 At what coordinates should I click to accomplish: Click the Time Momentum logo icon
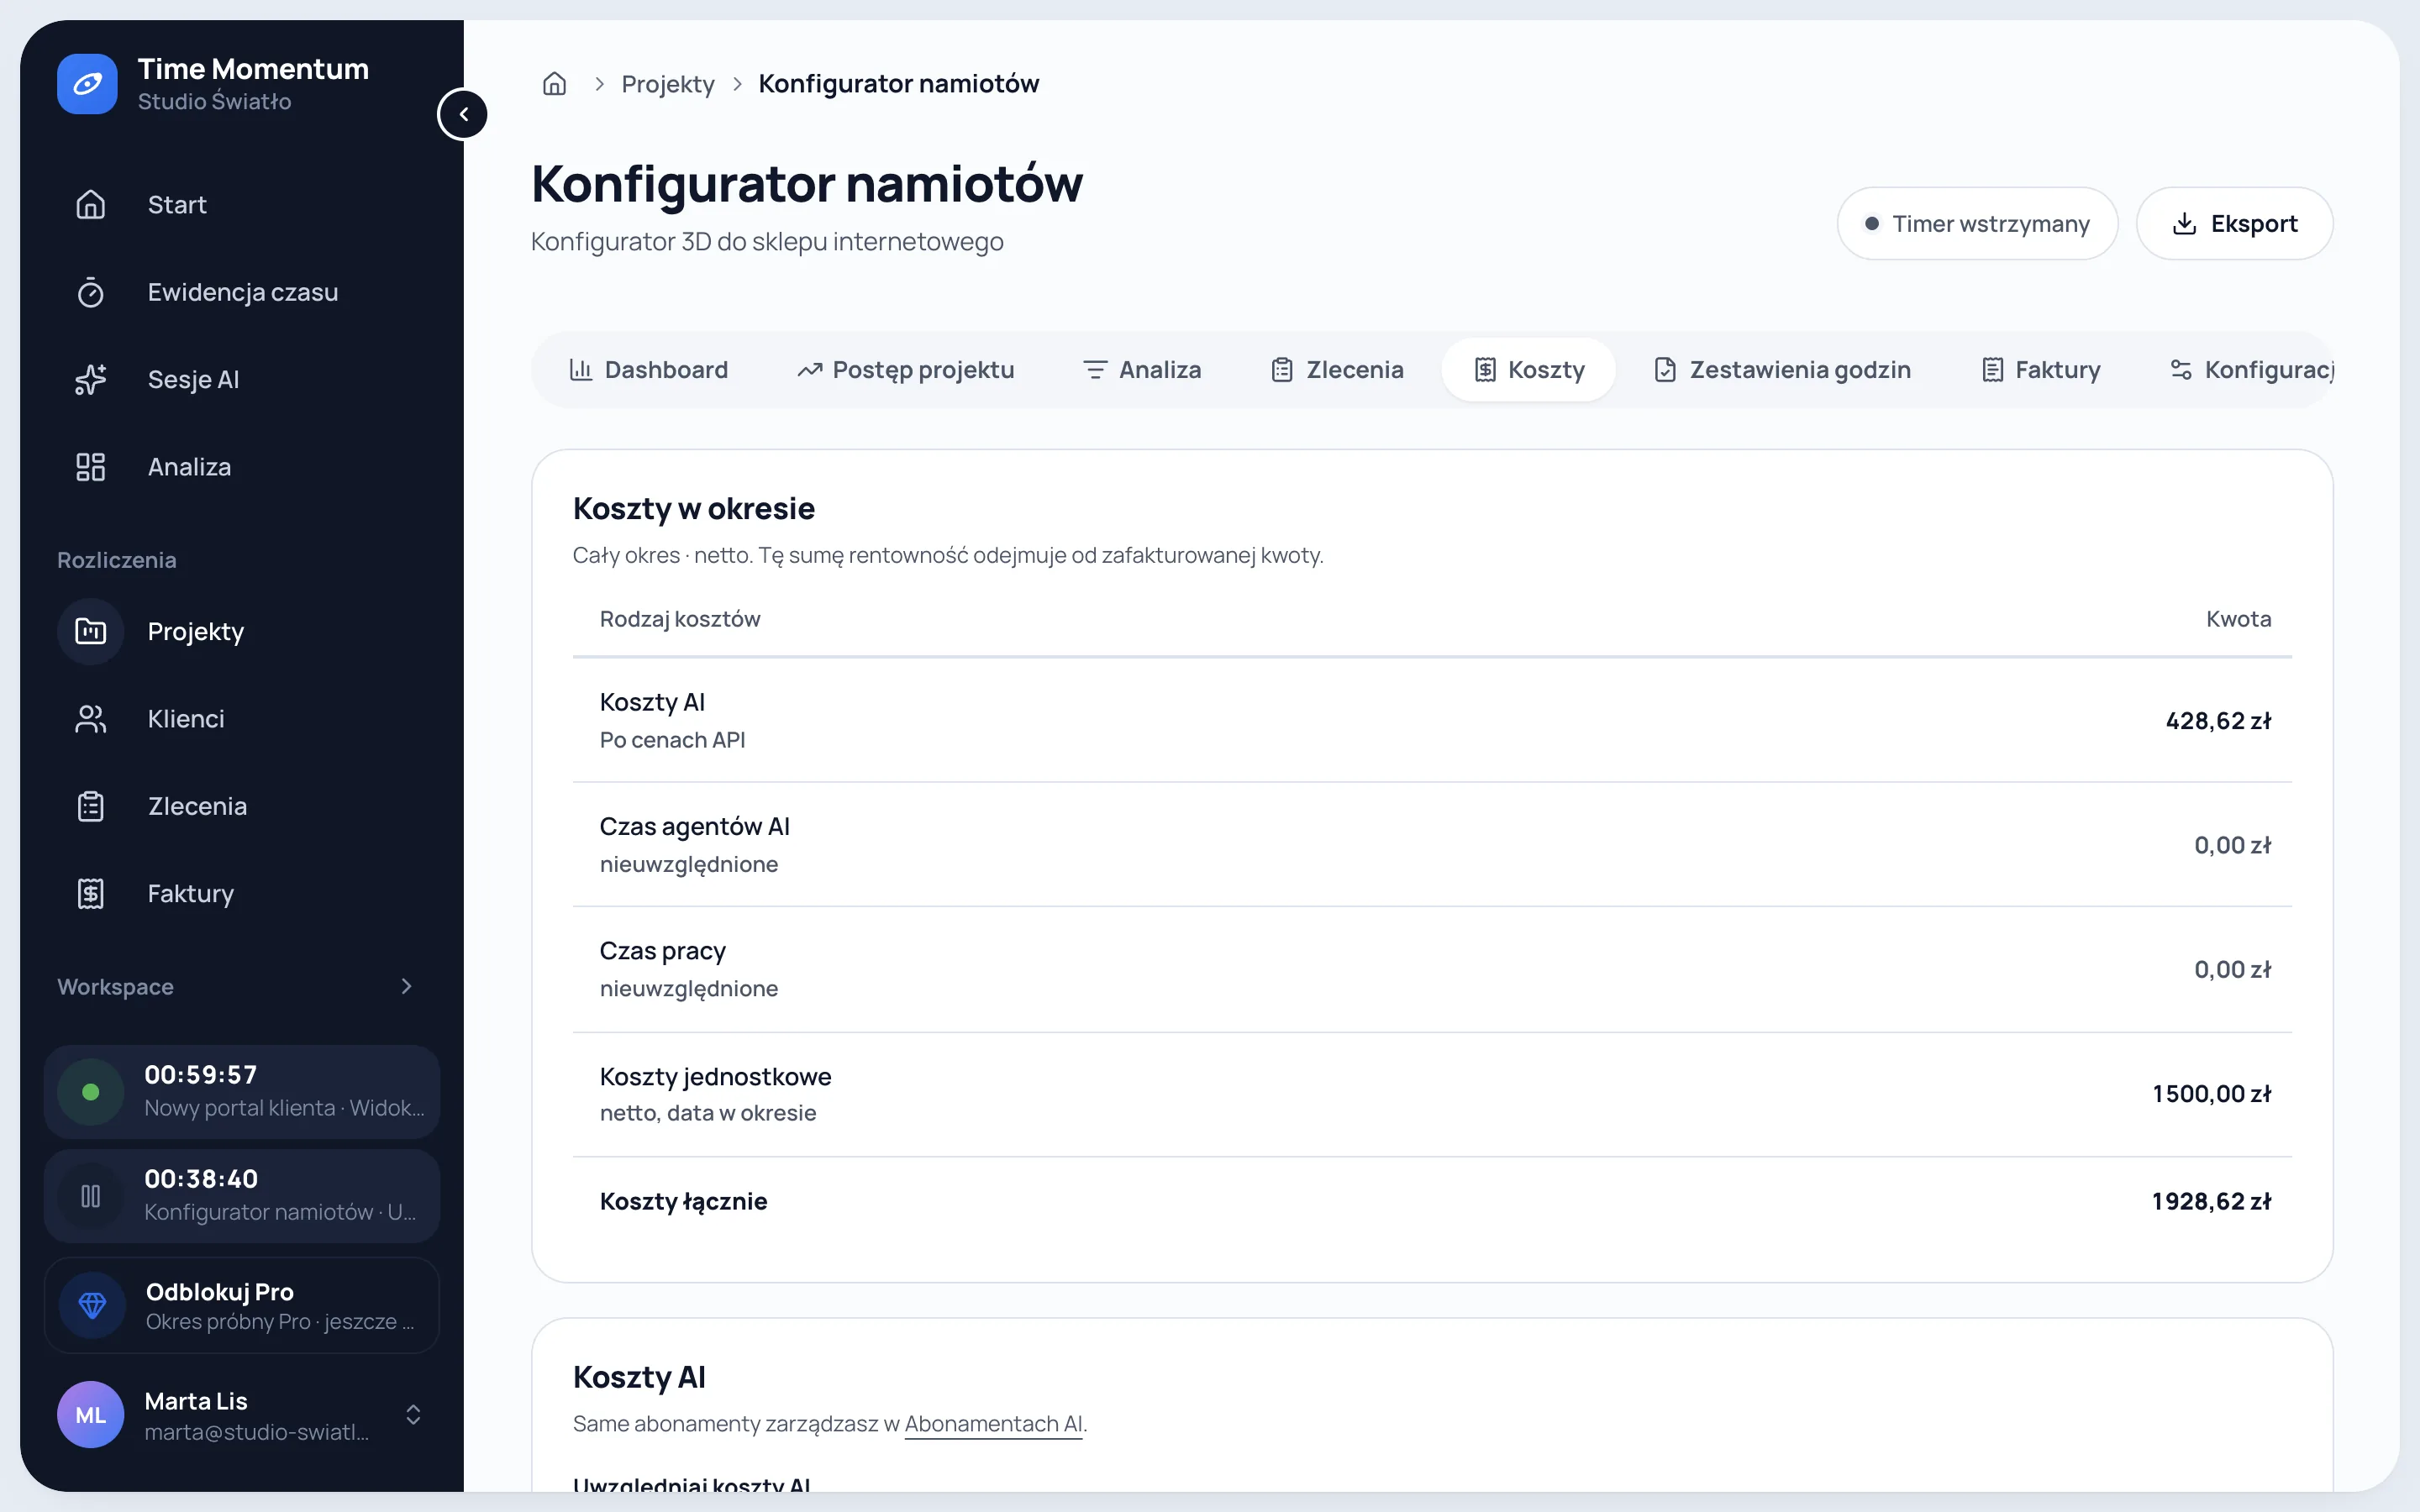click(x=87, y=84)
